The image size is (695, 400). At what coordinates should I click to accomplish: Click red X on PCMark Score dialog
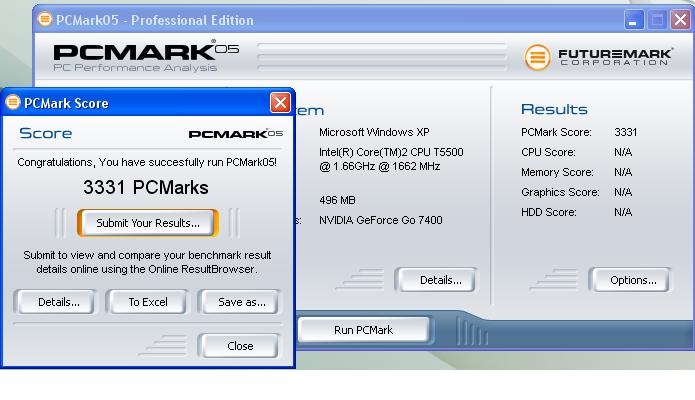click(x=280, y=102)
